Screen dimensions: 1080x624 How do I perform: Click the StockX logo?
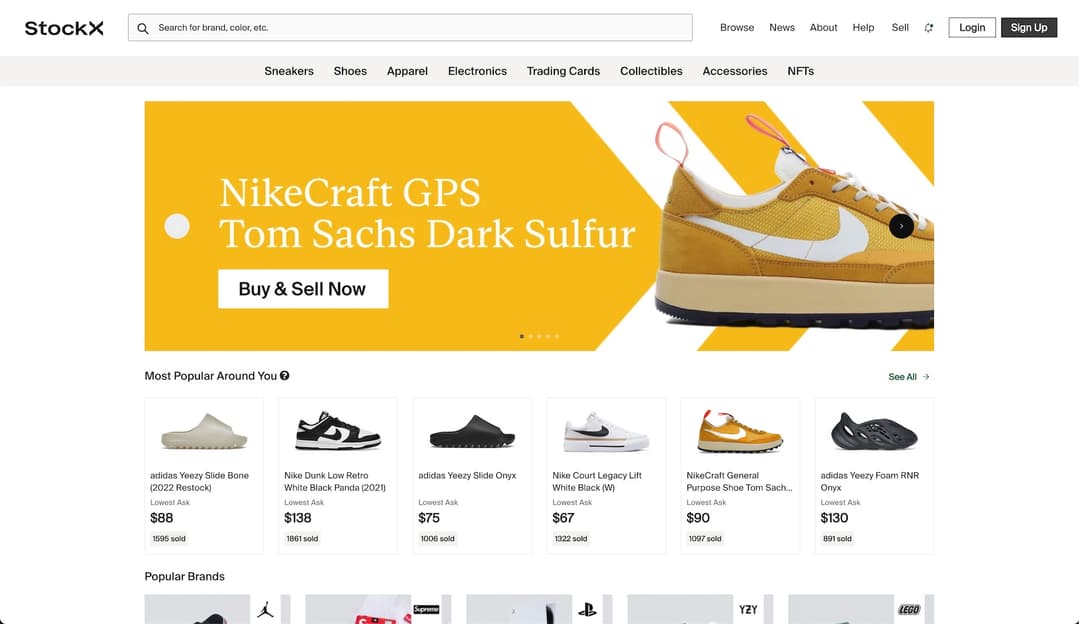click(x=64, y=28)
